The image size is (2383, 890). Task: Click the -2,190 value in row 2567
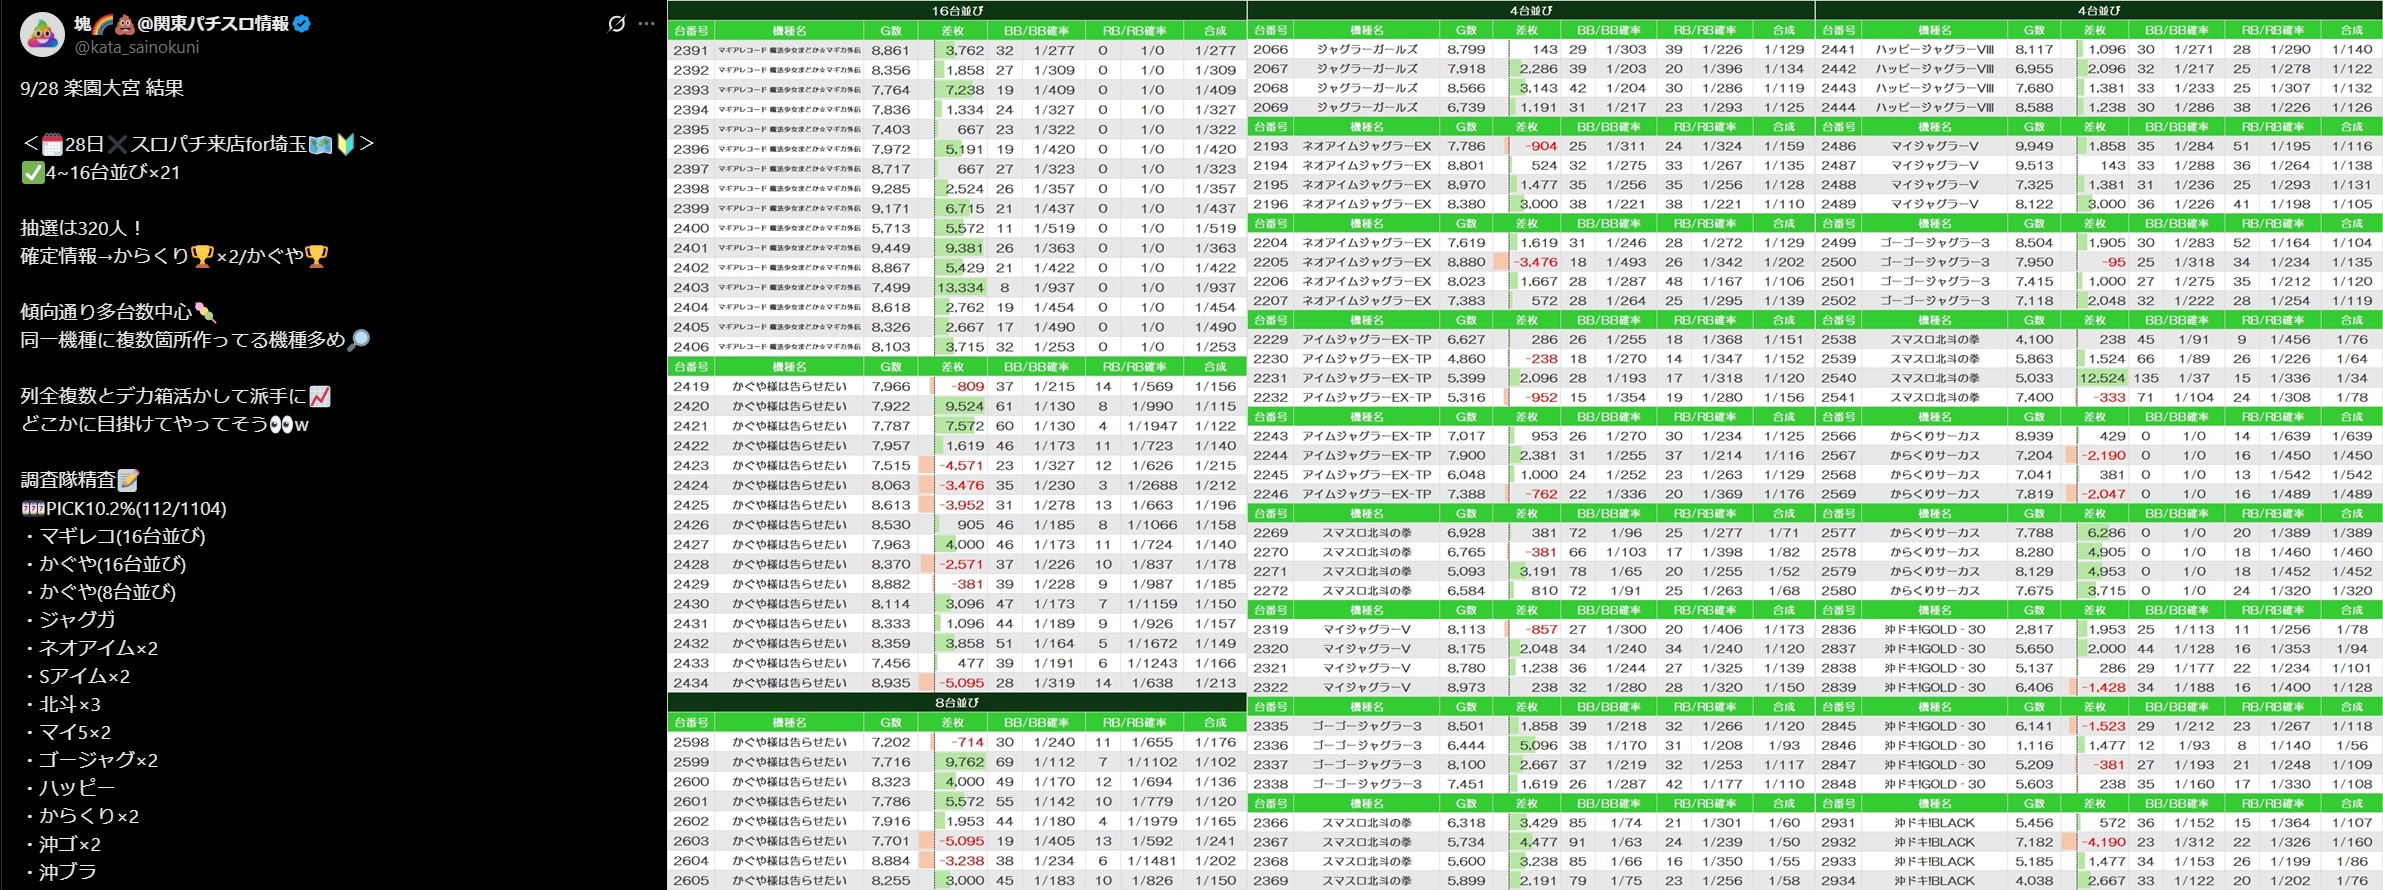point(2103,455)
